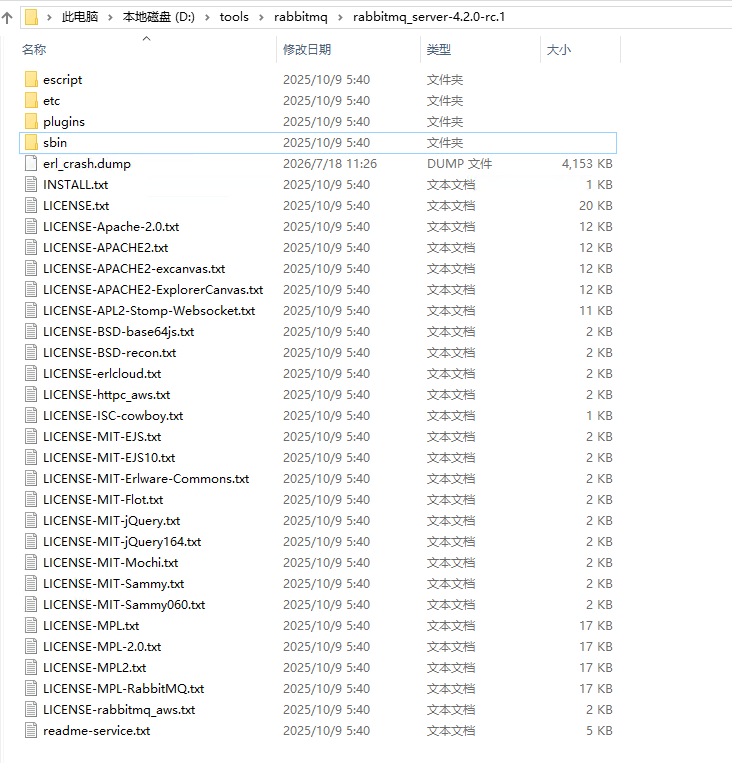Click the DUMP 文件 type cell
Image resolution: width=732 pixels, height=763 pixels.
point(459,164)
